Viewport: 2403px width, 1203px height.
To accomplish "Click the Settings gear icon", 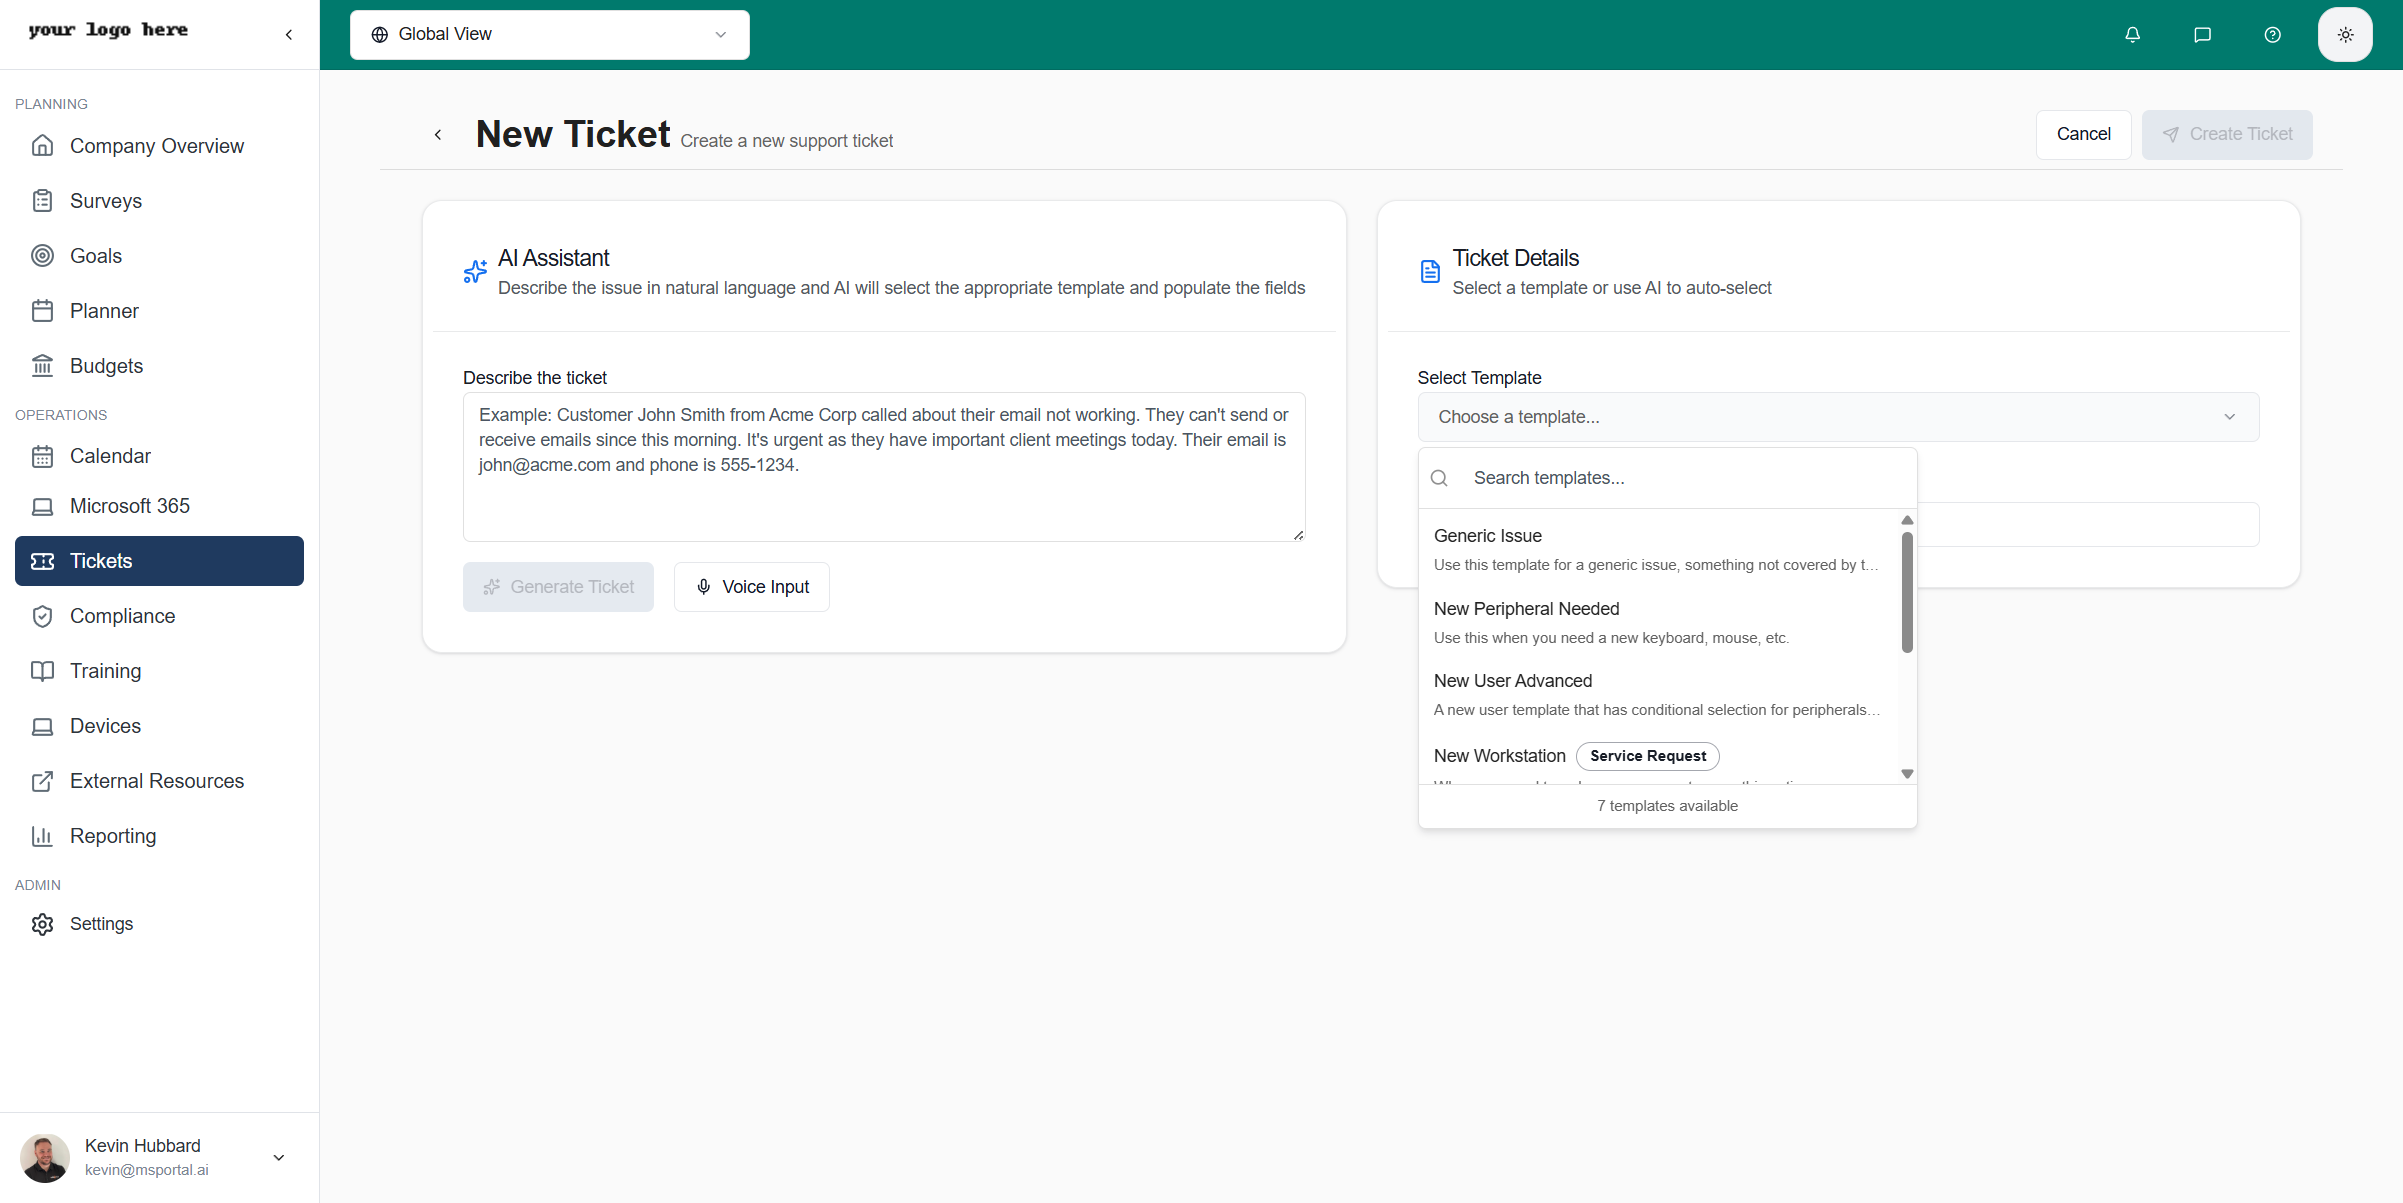I will (x=42, y=924).
